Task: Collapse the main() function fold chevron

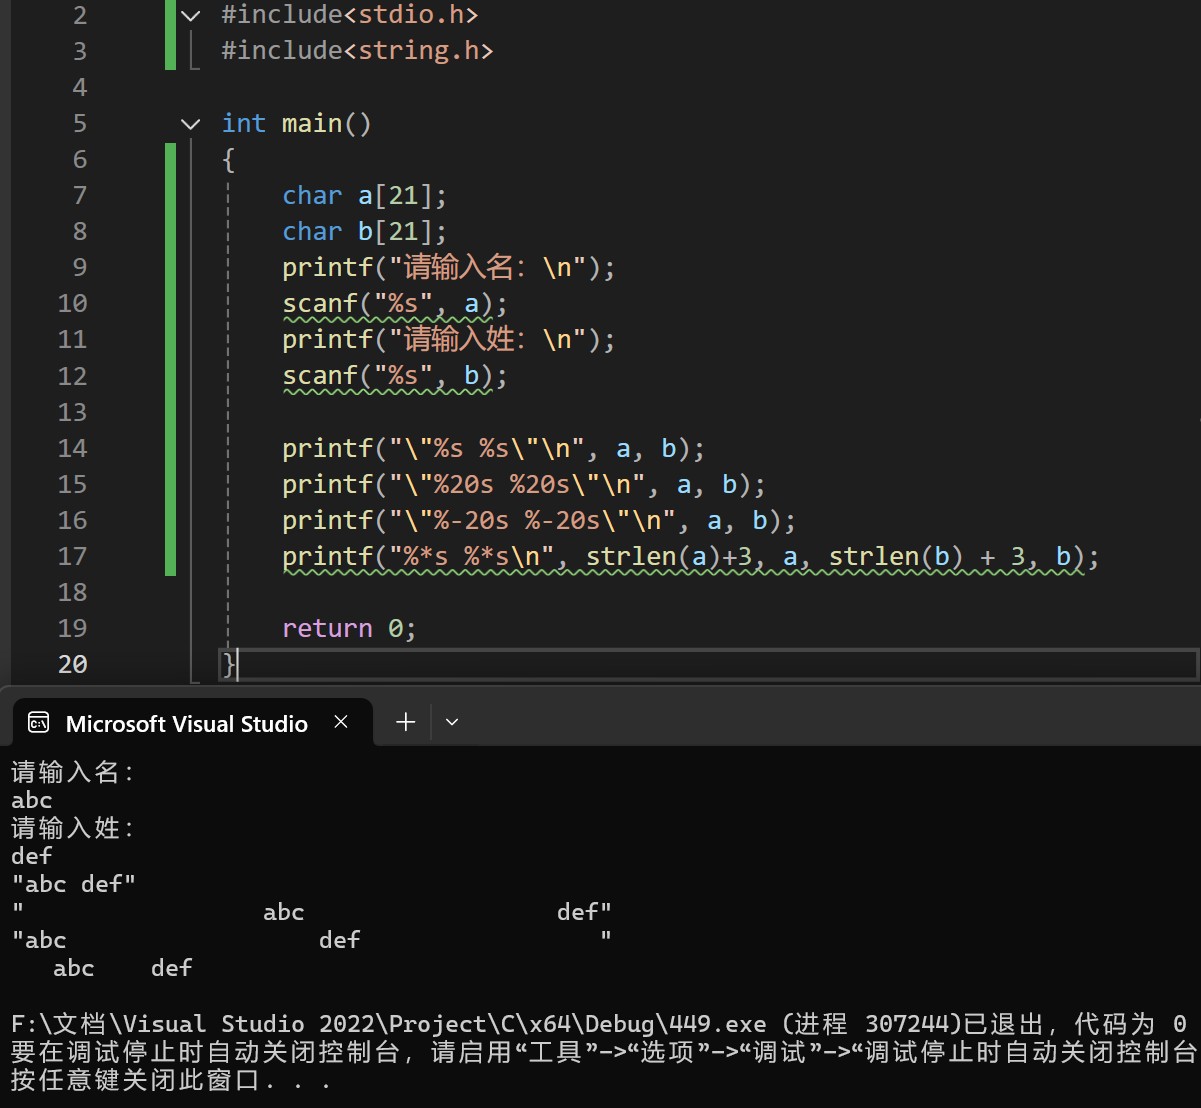Action: click(190, 123)
